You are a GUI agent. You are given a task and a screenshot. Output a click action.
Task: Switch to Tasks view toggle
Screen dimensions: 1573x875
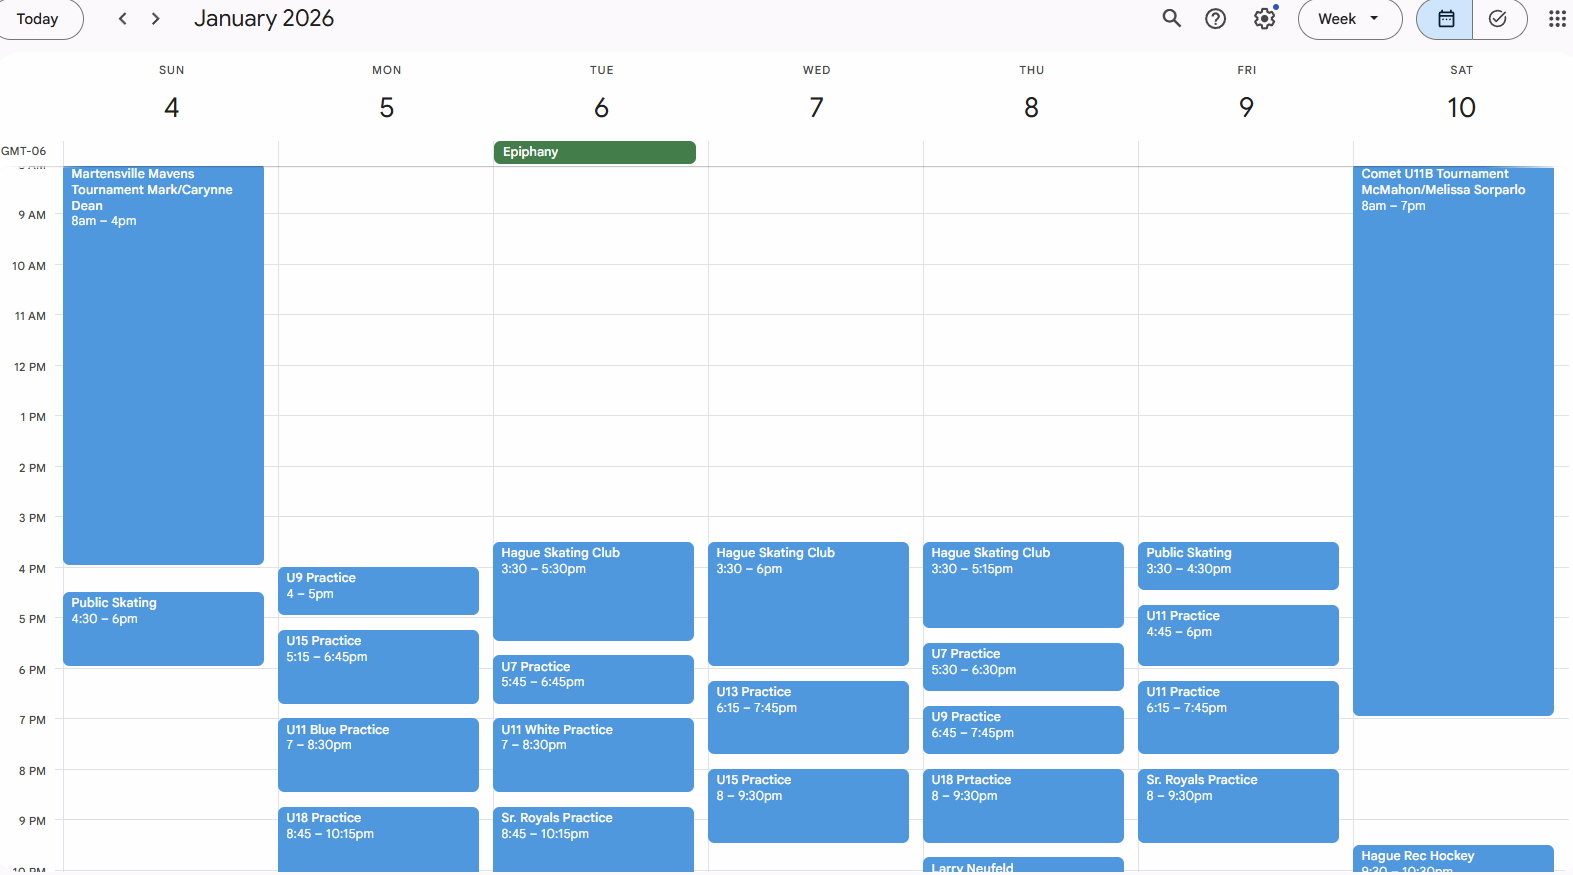tap(1497, 18)
